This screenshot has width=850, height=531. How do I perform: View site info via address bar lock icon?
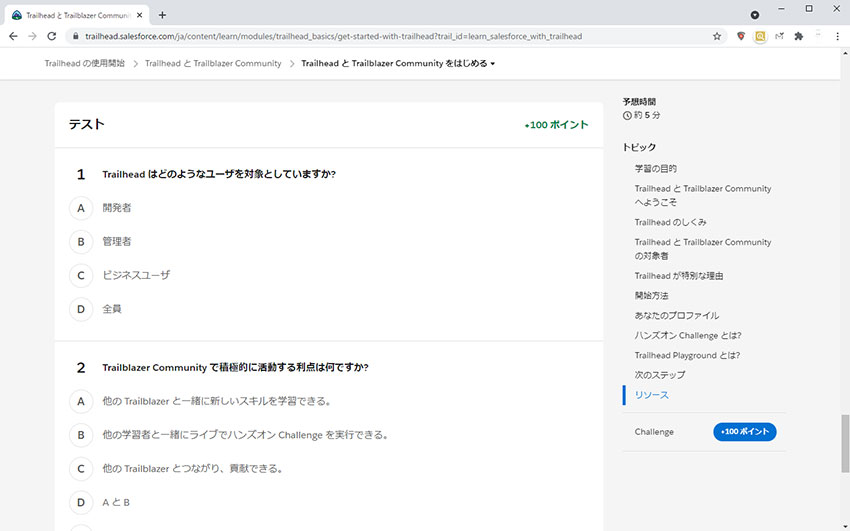(75, 36)
